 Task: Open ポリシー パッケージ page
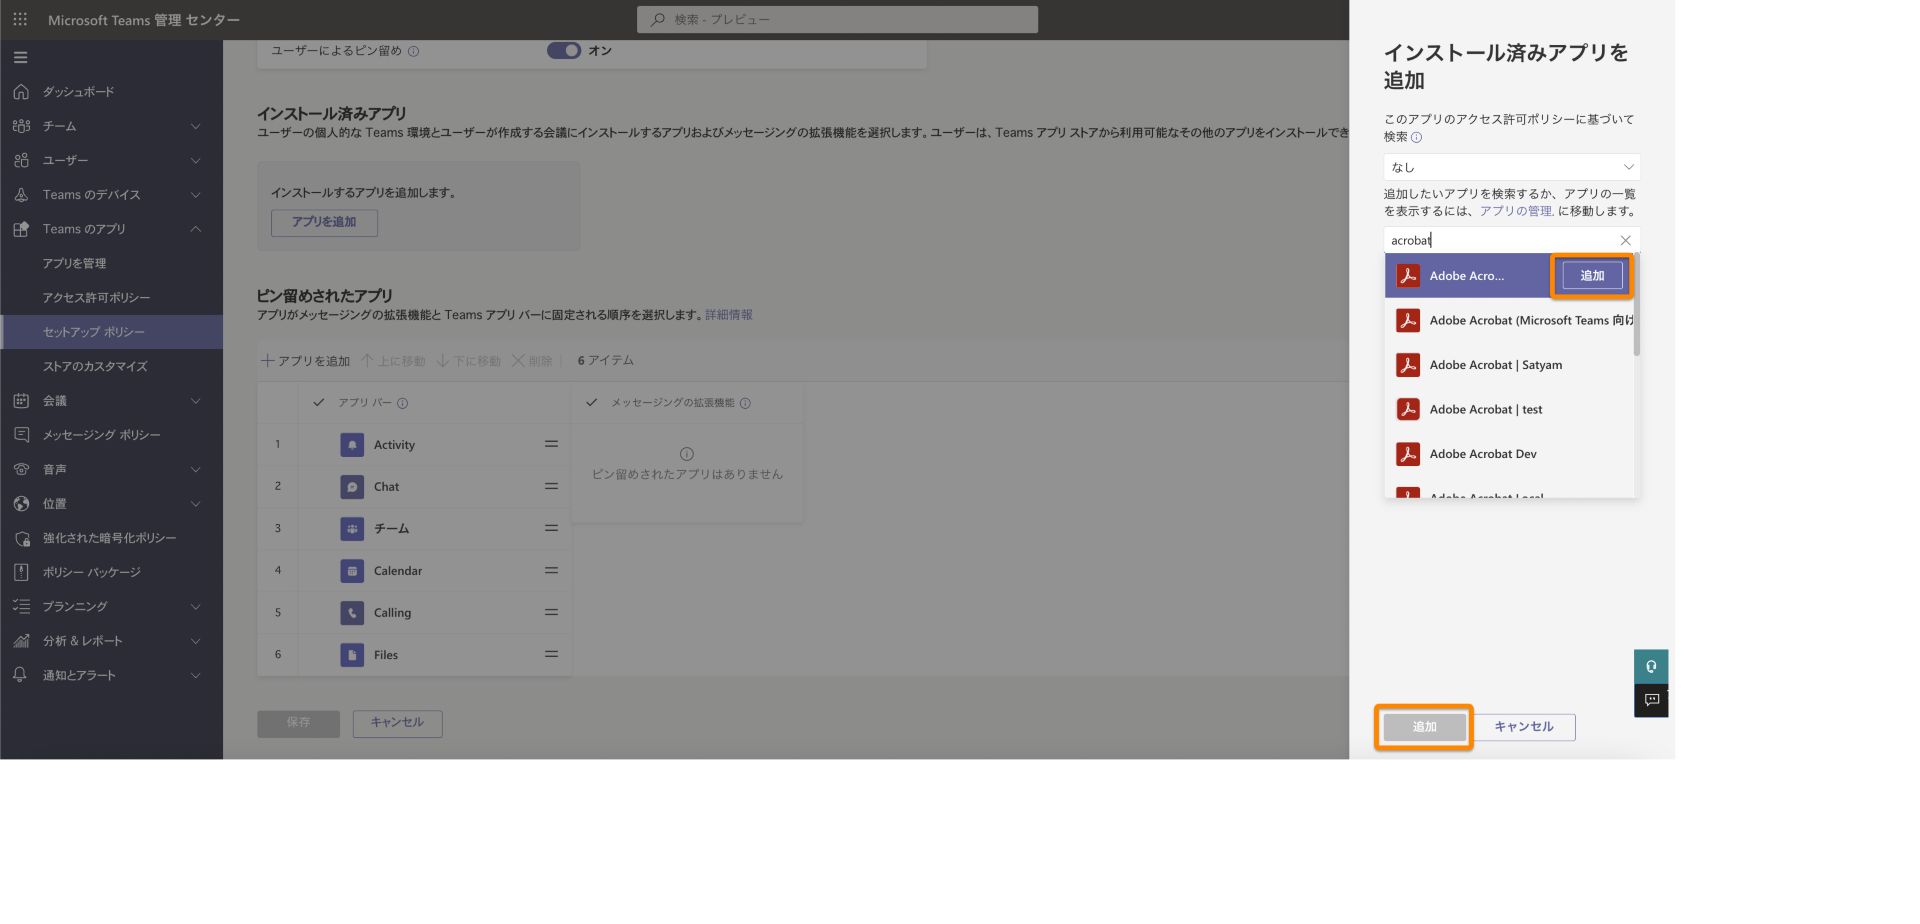pyautogui.click(x=91, y=572)
